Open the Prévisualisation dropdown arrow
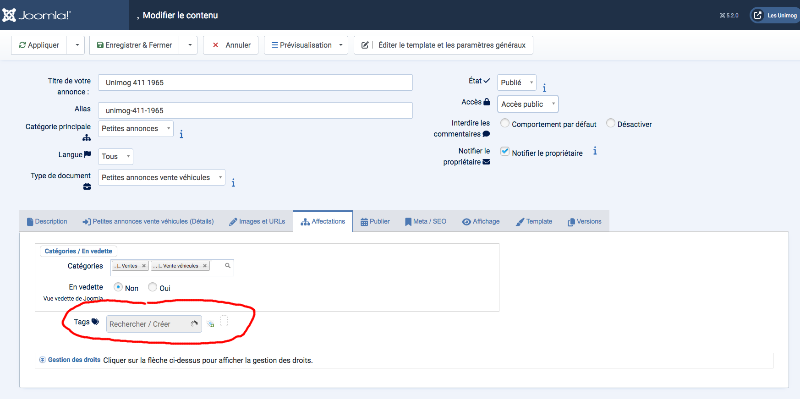This screenshot has height=399, width=800. 340,45
